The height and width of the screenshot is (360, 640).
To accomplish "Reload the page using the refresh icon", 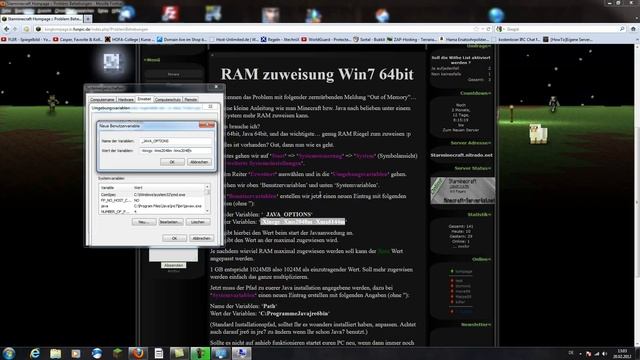I will (488, 29).
